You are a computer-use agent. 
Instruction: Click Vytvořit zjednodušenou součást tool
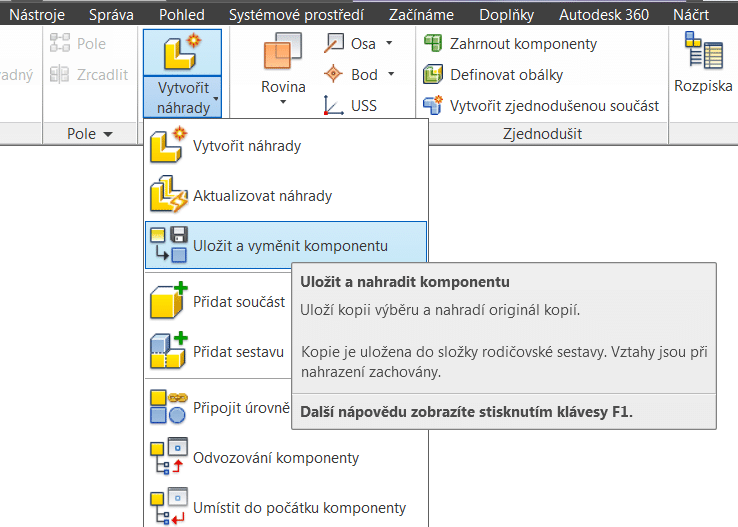coord(541,105)
